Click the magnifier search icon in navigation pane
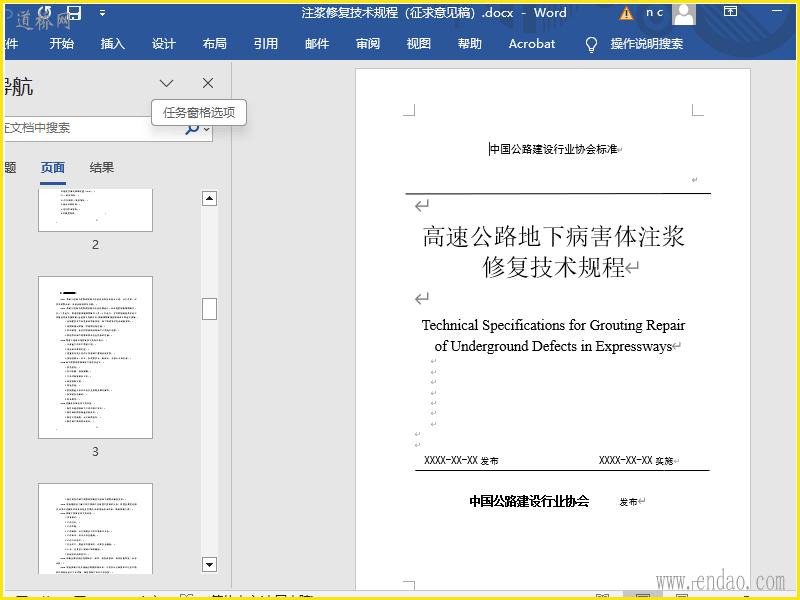The image size is (800, 600). tap(192, 129)
